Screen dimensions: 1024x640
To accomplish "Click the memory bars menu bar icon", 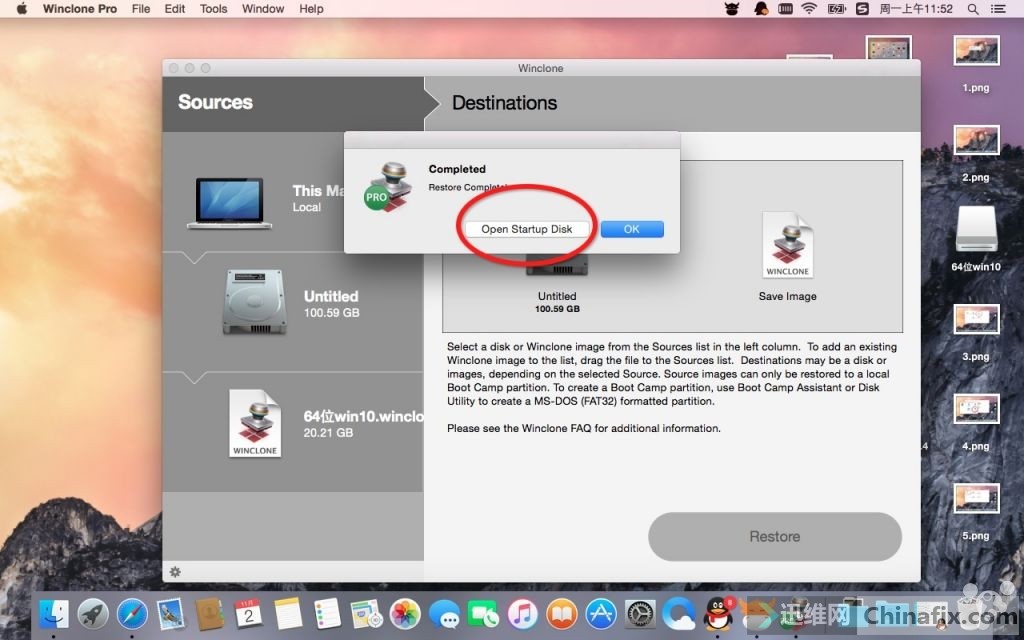I will 786,9.
